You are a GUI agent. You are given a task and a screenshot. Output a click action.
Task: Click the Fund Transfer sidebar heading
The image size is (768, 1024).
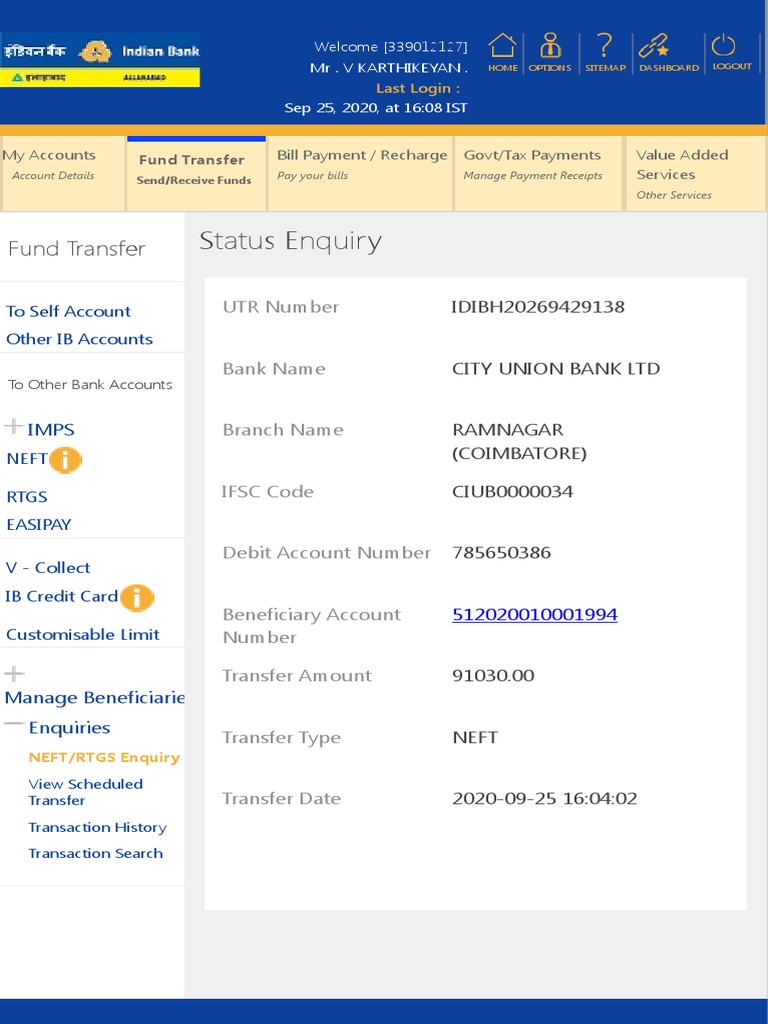(77, 249)
